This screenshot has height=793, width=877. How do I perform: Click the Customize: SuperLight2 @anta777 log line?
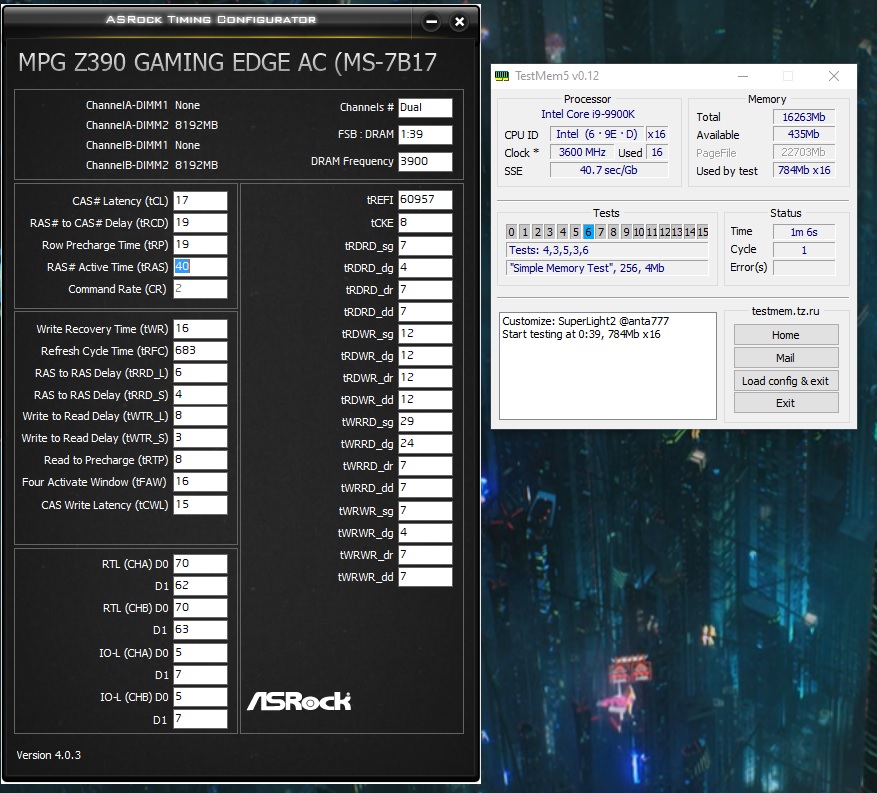tap(586, 321)
